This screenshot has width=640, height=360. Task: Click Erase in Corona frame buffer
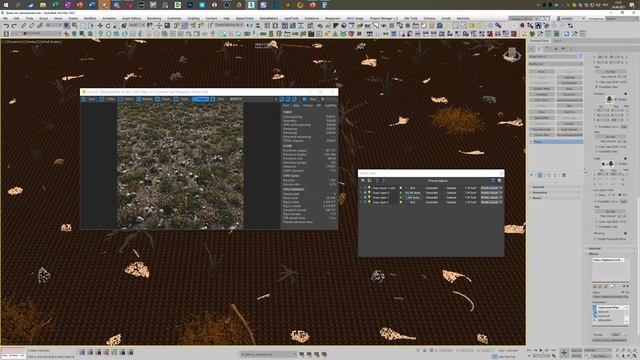[163, 99]
